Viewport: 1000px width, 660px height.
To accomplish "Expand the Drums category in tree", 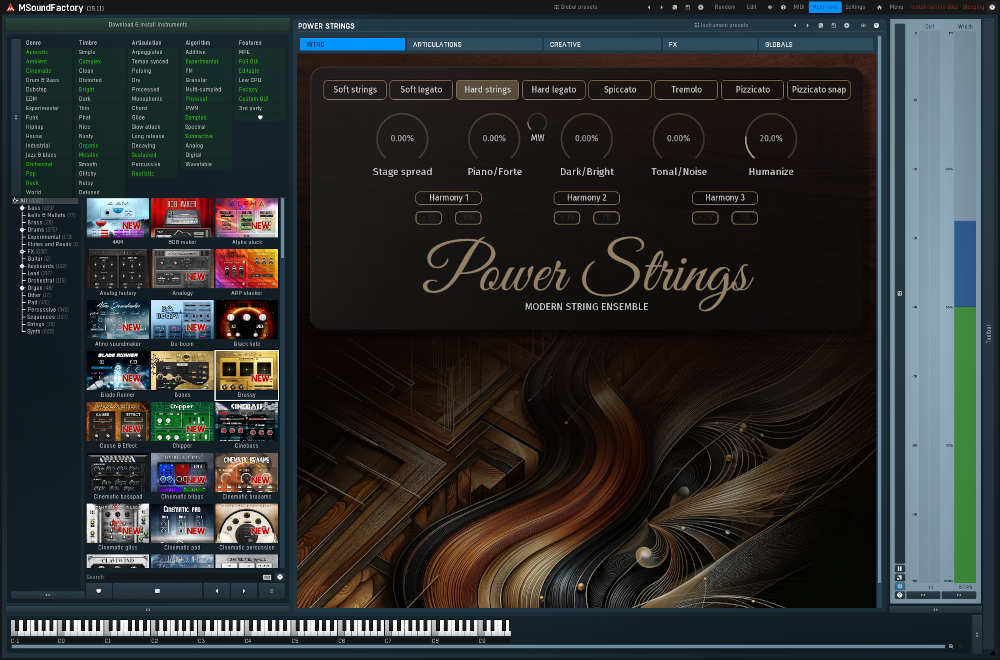I will pos(22,229).
